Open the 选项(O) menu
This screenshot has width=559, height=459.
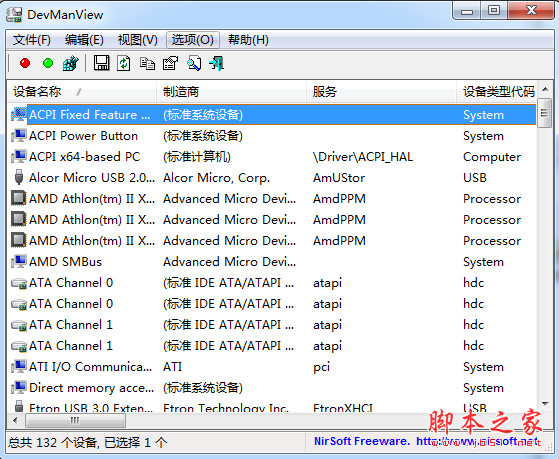[193, 40]
